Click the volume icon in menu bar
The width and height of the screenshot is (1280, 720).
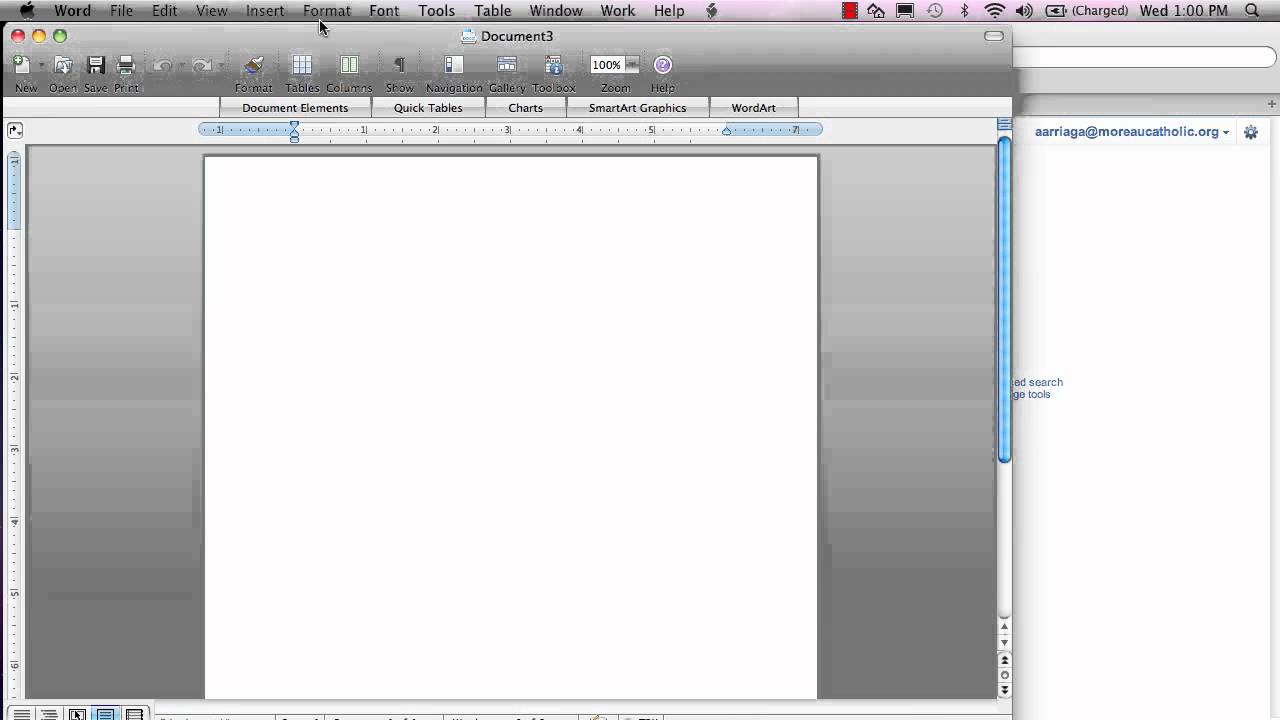pyautogui.click(x=1023, y=11)
